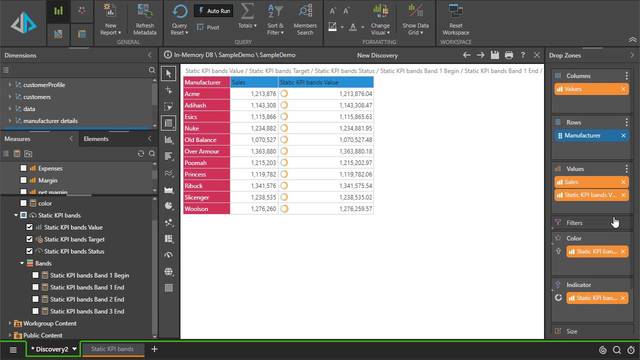Go forward with the redo arrow
The width and height of the screenshot is (640, 360).
point(480,55)
